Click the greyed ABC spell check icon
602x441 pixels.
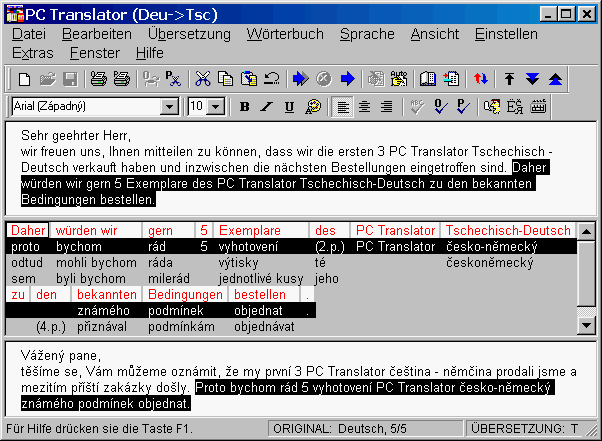coord(417,107)
